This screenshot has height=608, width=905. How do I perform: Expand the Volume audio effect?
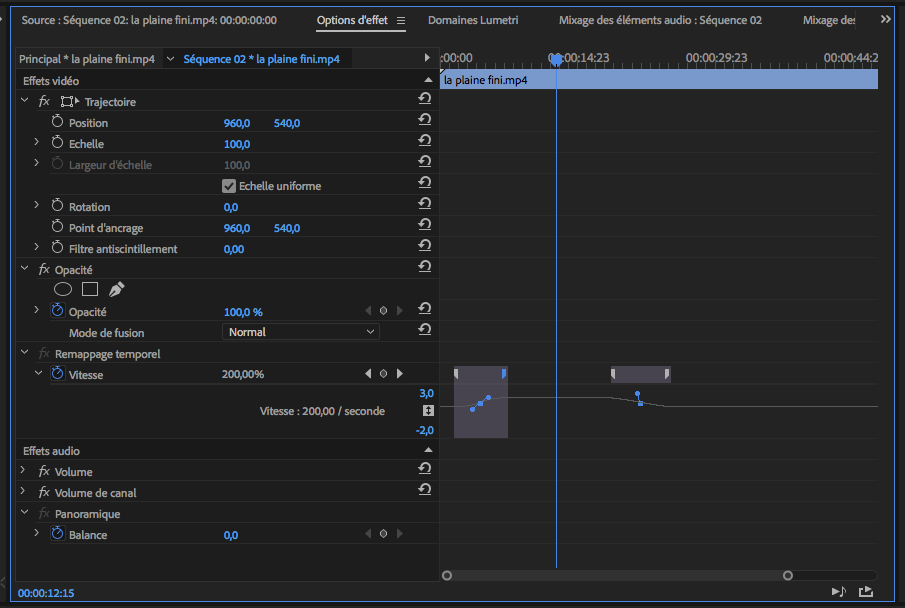[23, 470]
